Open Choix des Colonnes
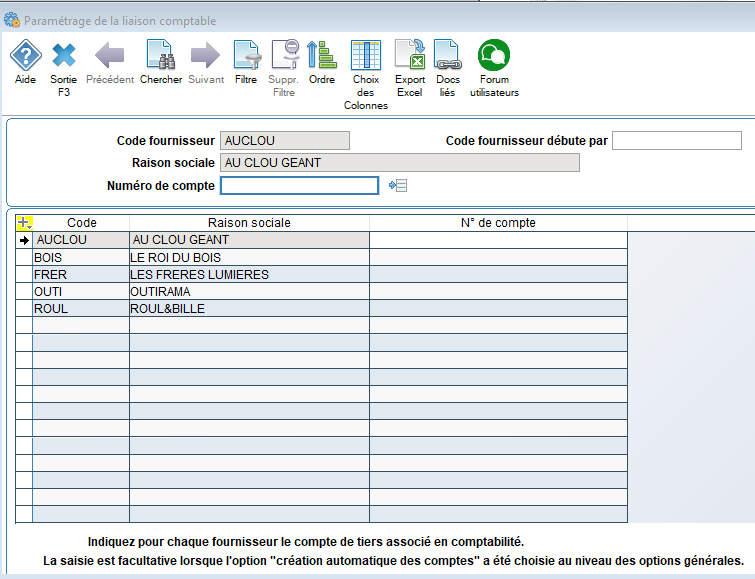 [366, 55]
